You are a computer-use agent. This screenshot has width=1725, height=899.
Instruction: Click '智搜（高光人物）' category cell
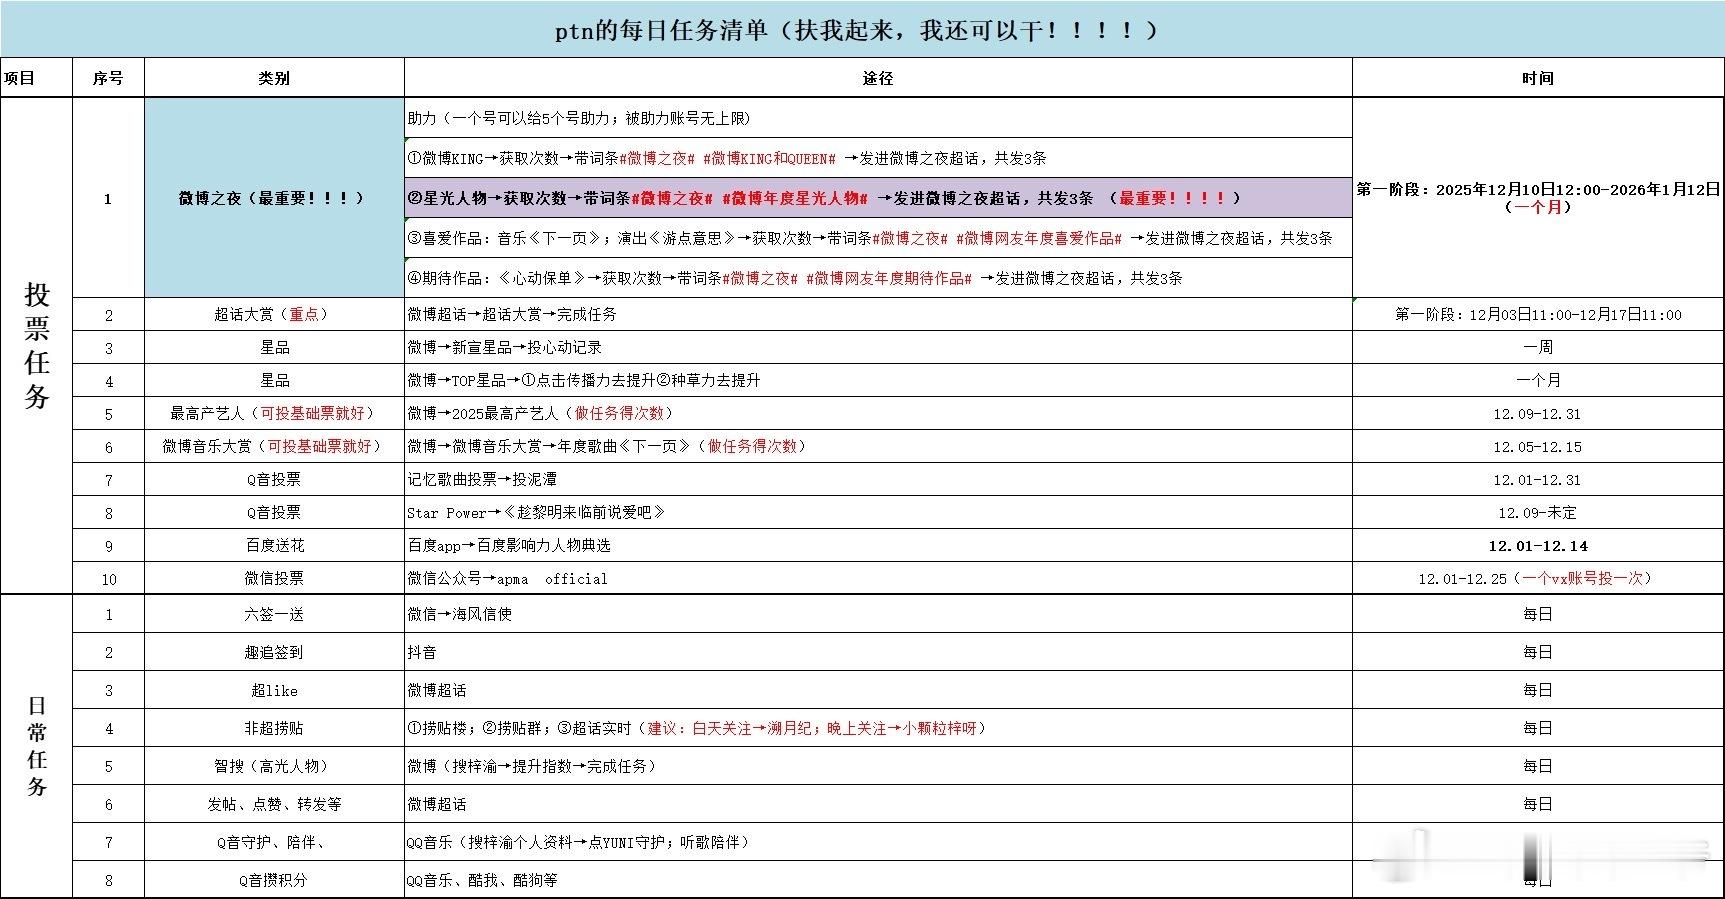274,766
